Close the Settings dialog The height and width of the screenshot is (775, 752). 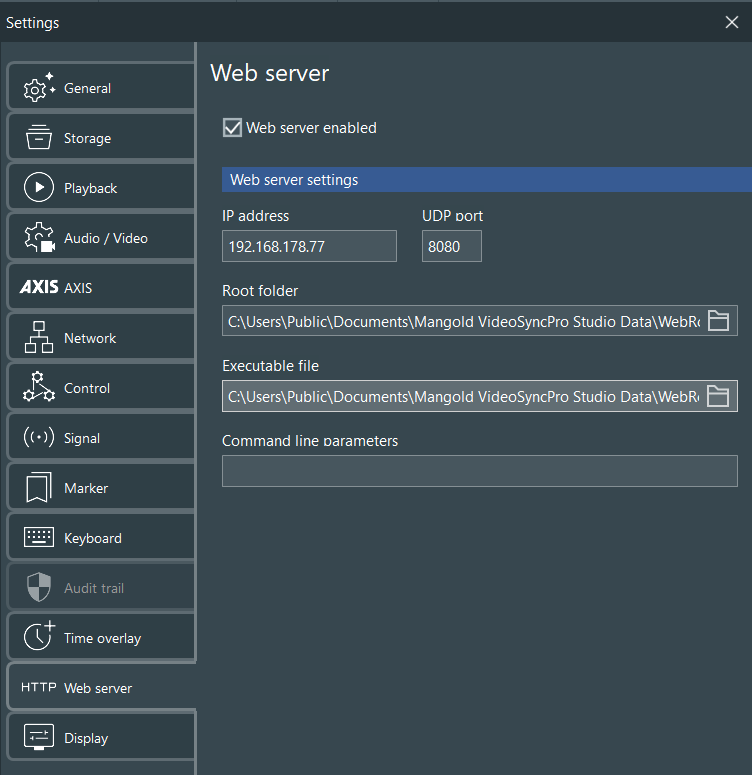pos(732,22)
